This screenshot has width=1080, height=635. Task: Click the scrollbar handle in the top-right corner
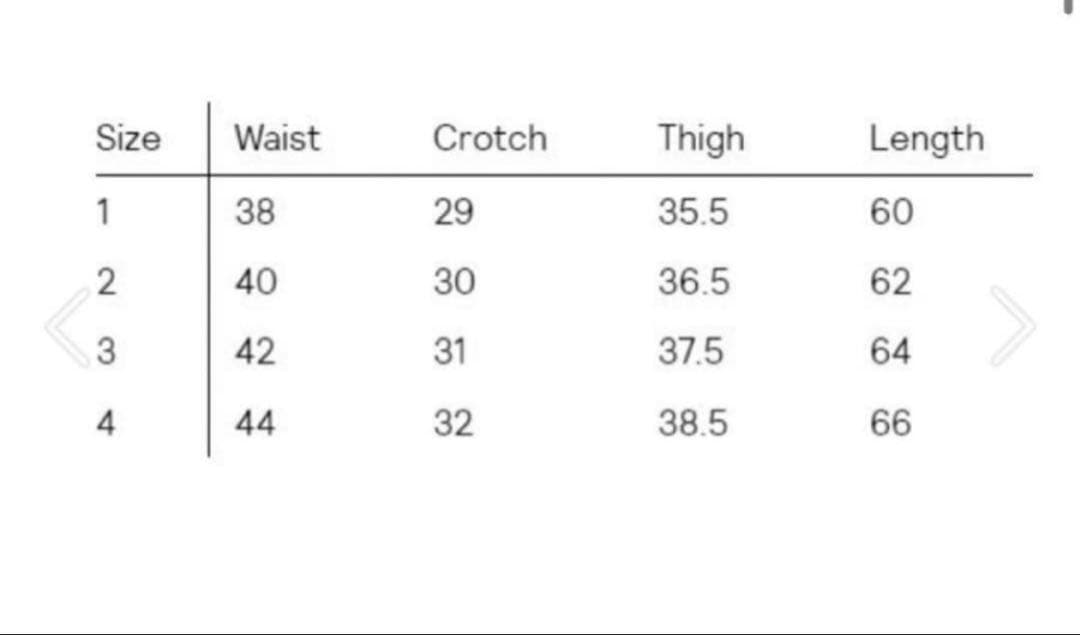tap(1068, 6)
